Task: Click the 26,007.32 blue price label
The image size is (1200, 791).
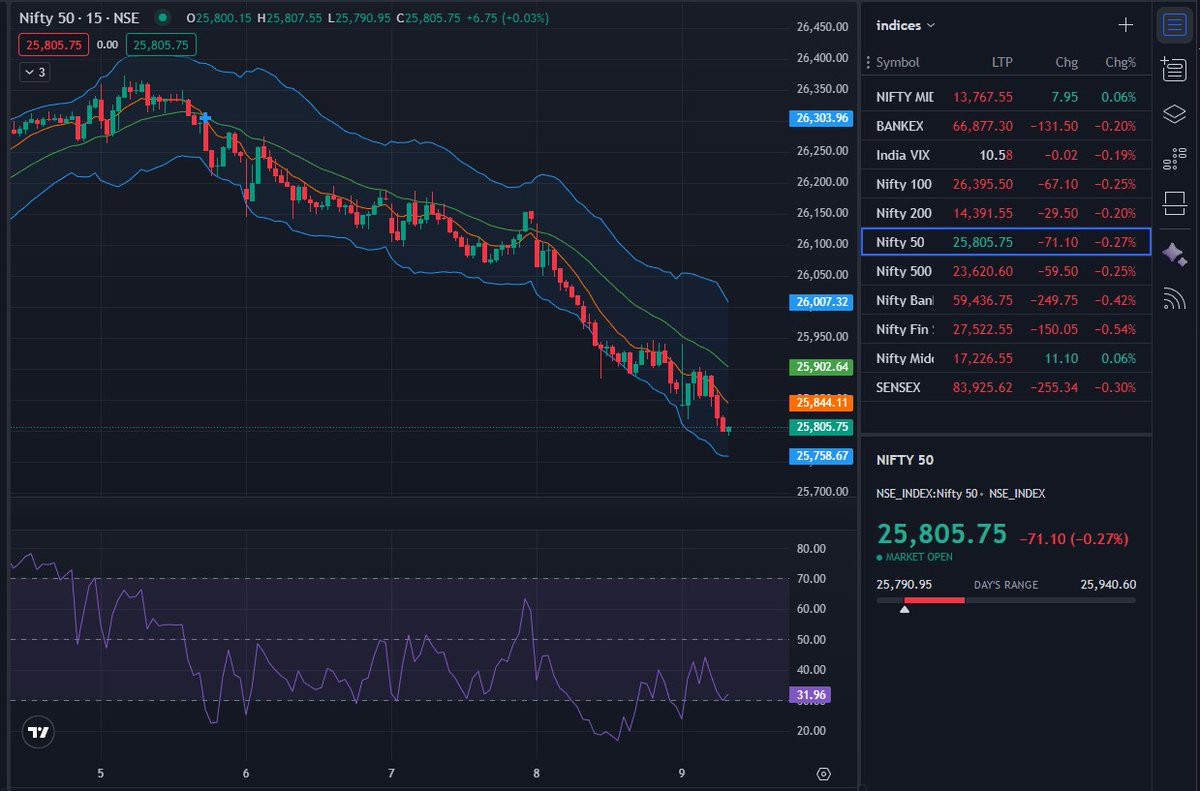Action: click(x=823, y=302)
